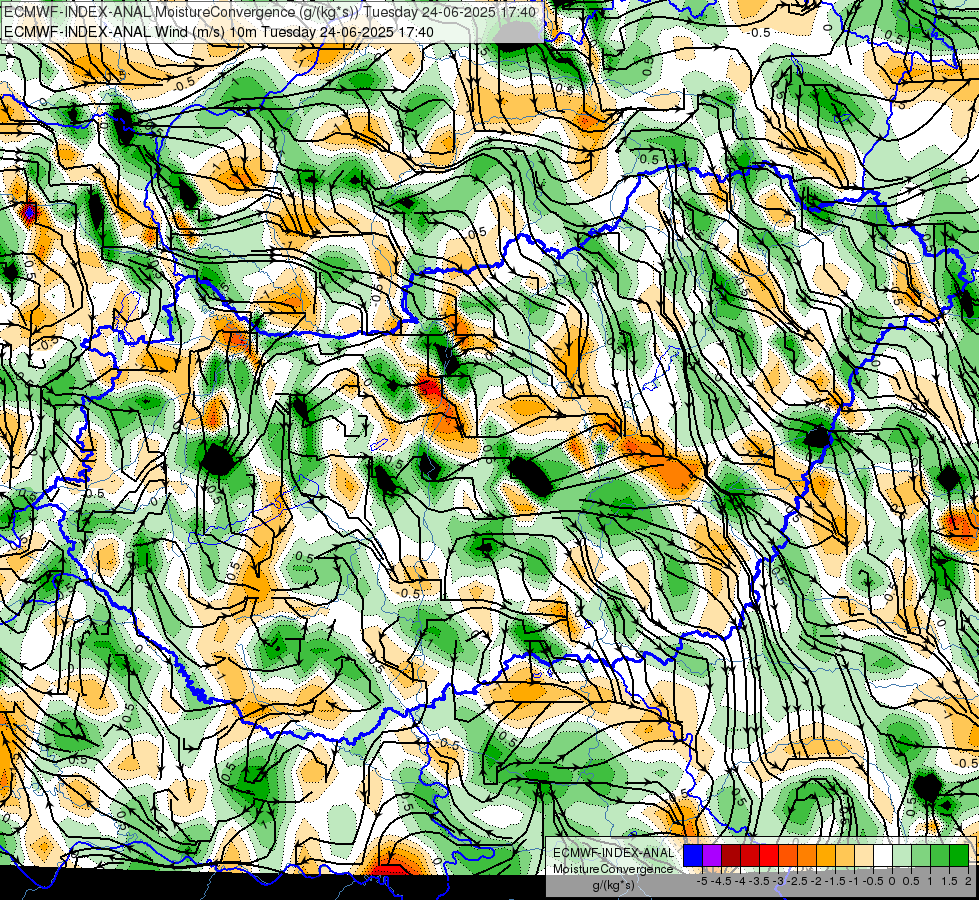The height and width of the screenshot is (900, 979).
Task: Pick the palest green legend swatch
Action: [x=902, y=855]
